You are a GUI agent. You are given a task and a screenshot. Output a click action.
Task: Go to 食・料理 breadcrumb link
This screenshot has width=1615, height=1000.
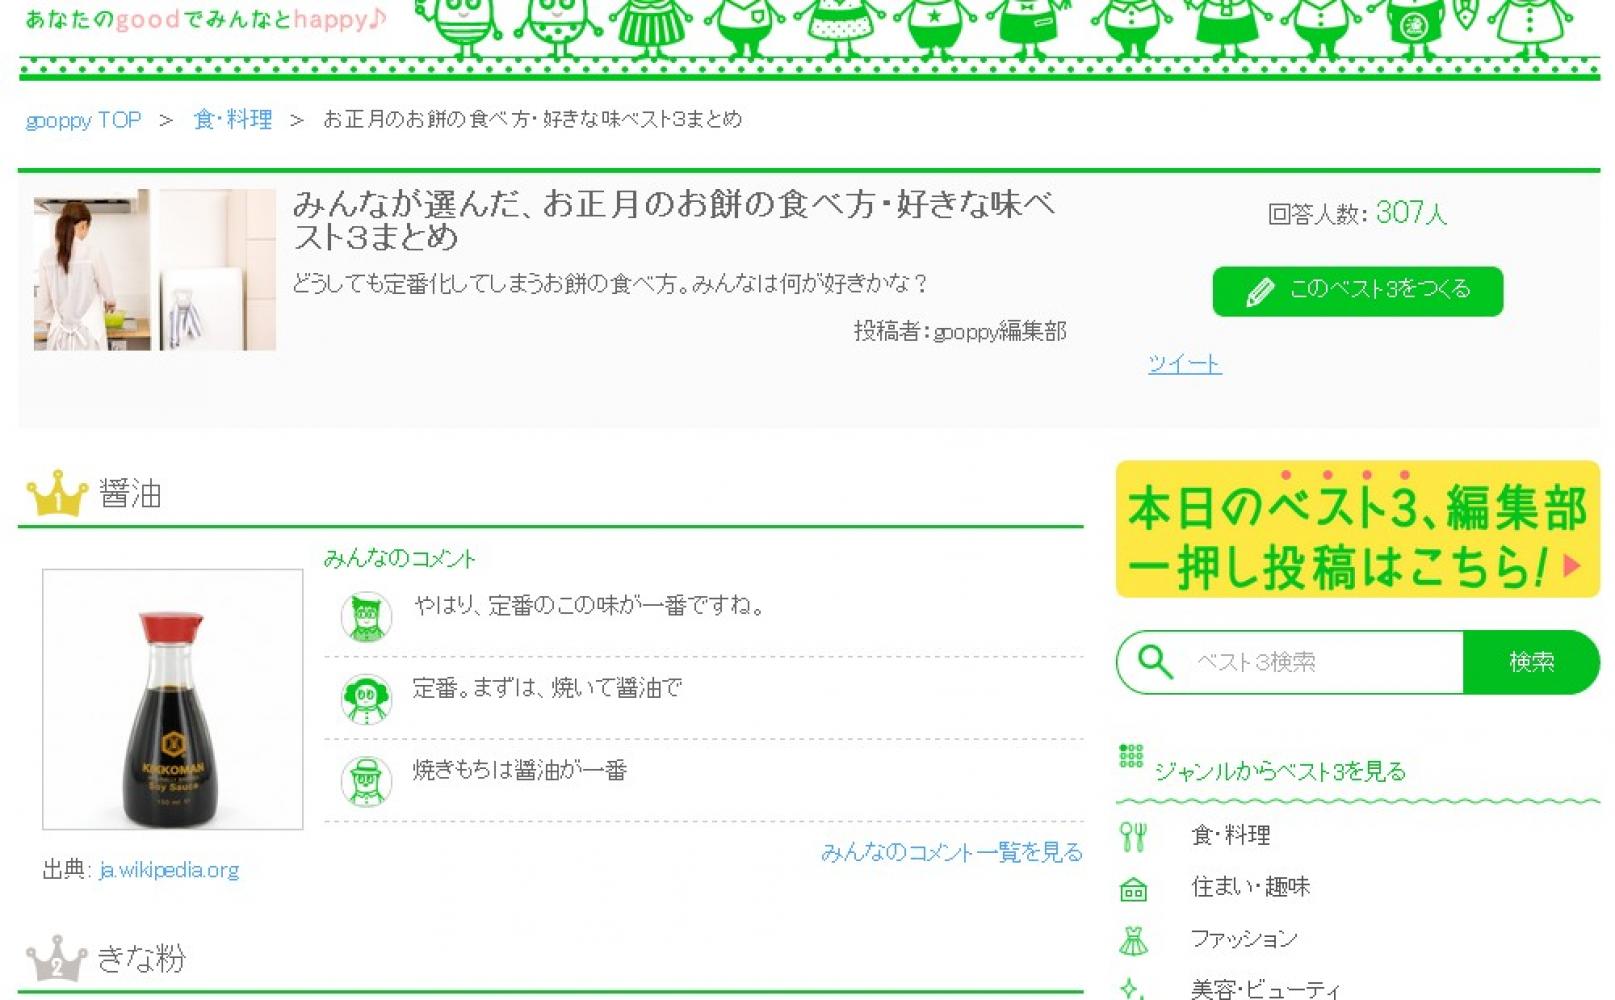tap(232, 120)
